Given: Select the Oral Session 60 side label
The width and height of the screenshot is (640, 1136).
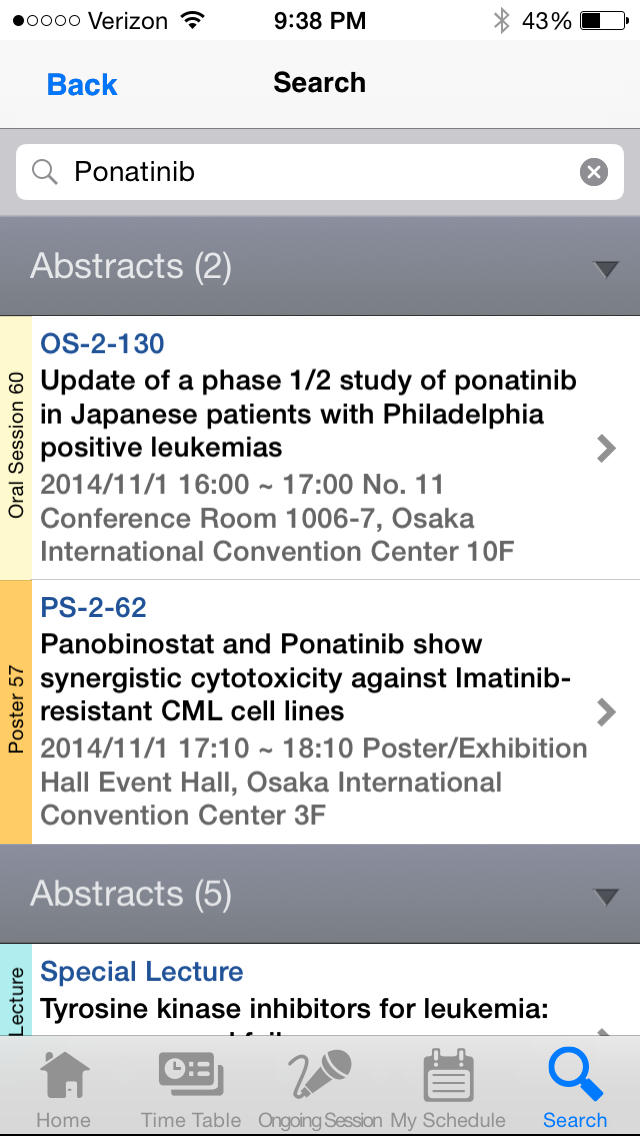Looking at the screenshot, I should [x=16, y=448].
